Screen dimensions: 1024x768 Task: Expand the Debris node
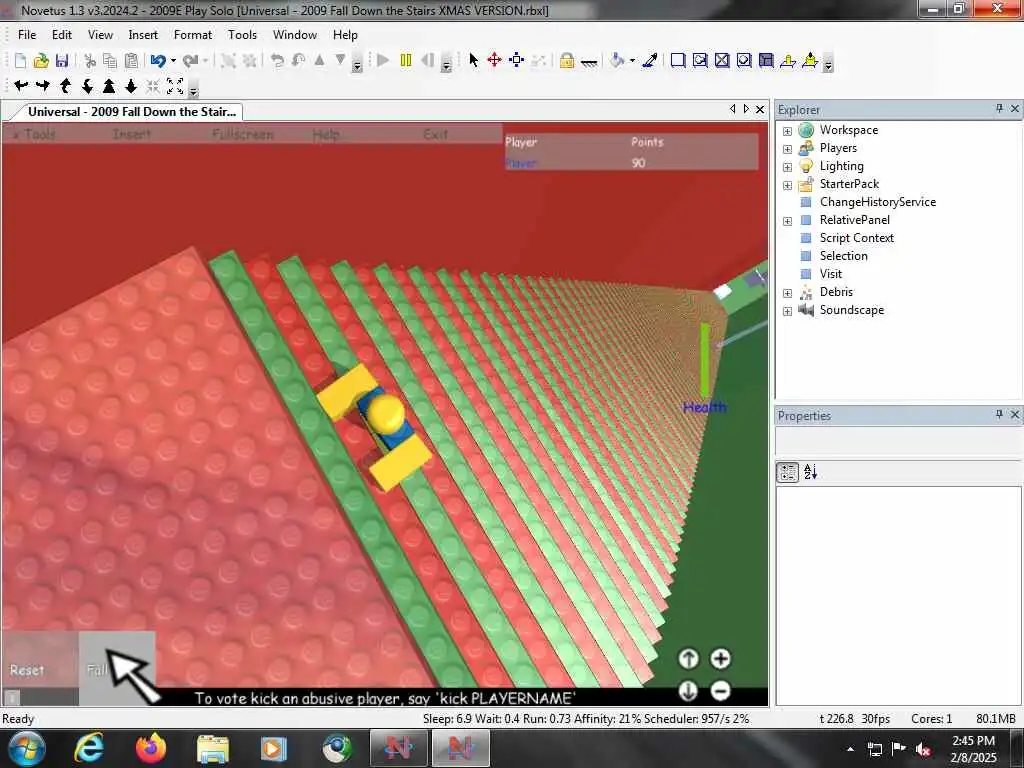click(x=788, y=293)
